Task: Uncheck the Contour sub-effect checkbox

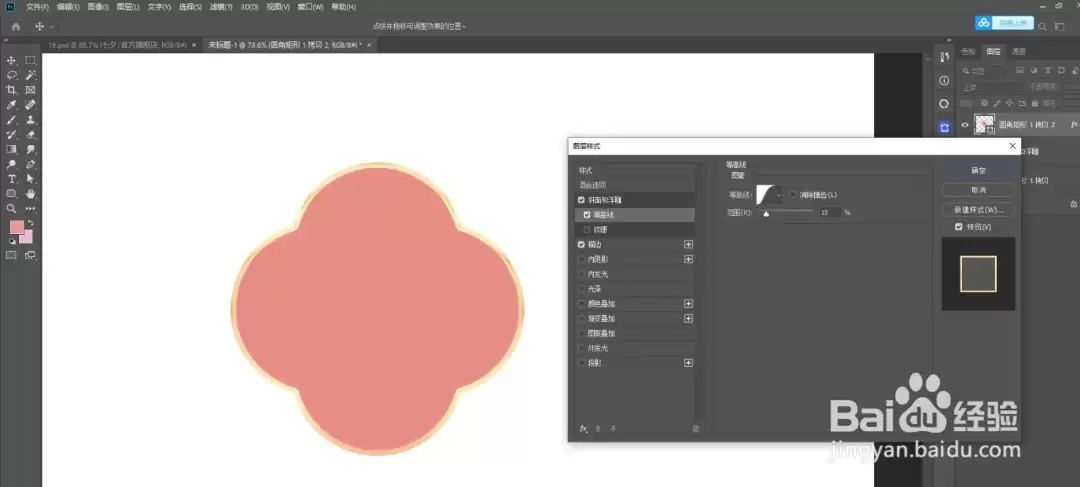Action: click(x=587, y=215)
